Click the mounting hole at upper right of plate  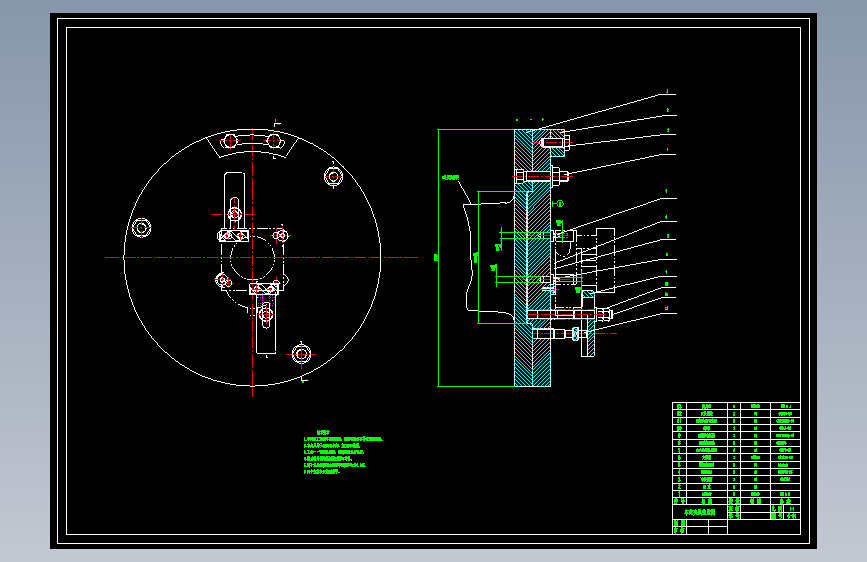click(x=333, y=176)
